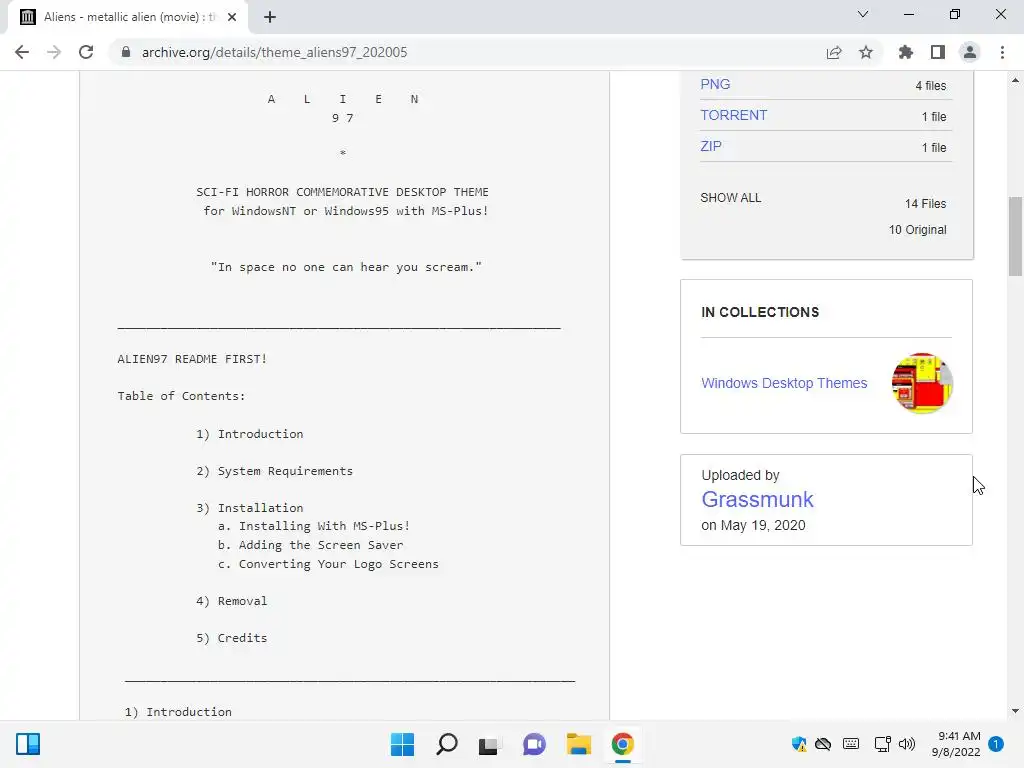
Task: Click 'on May 19, 2020' upload date
Action: coord(753,526)
